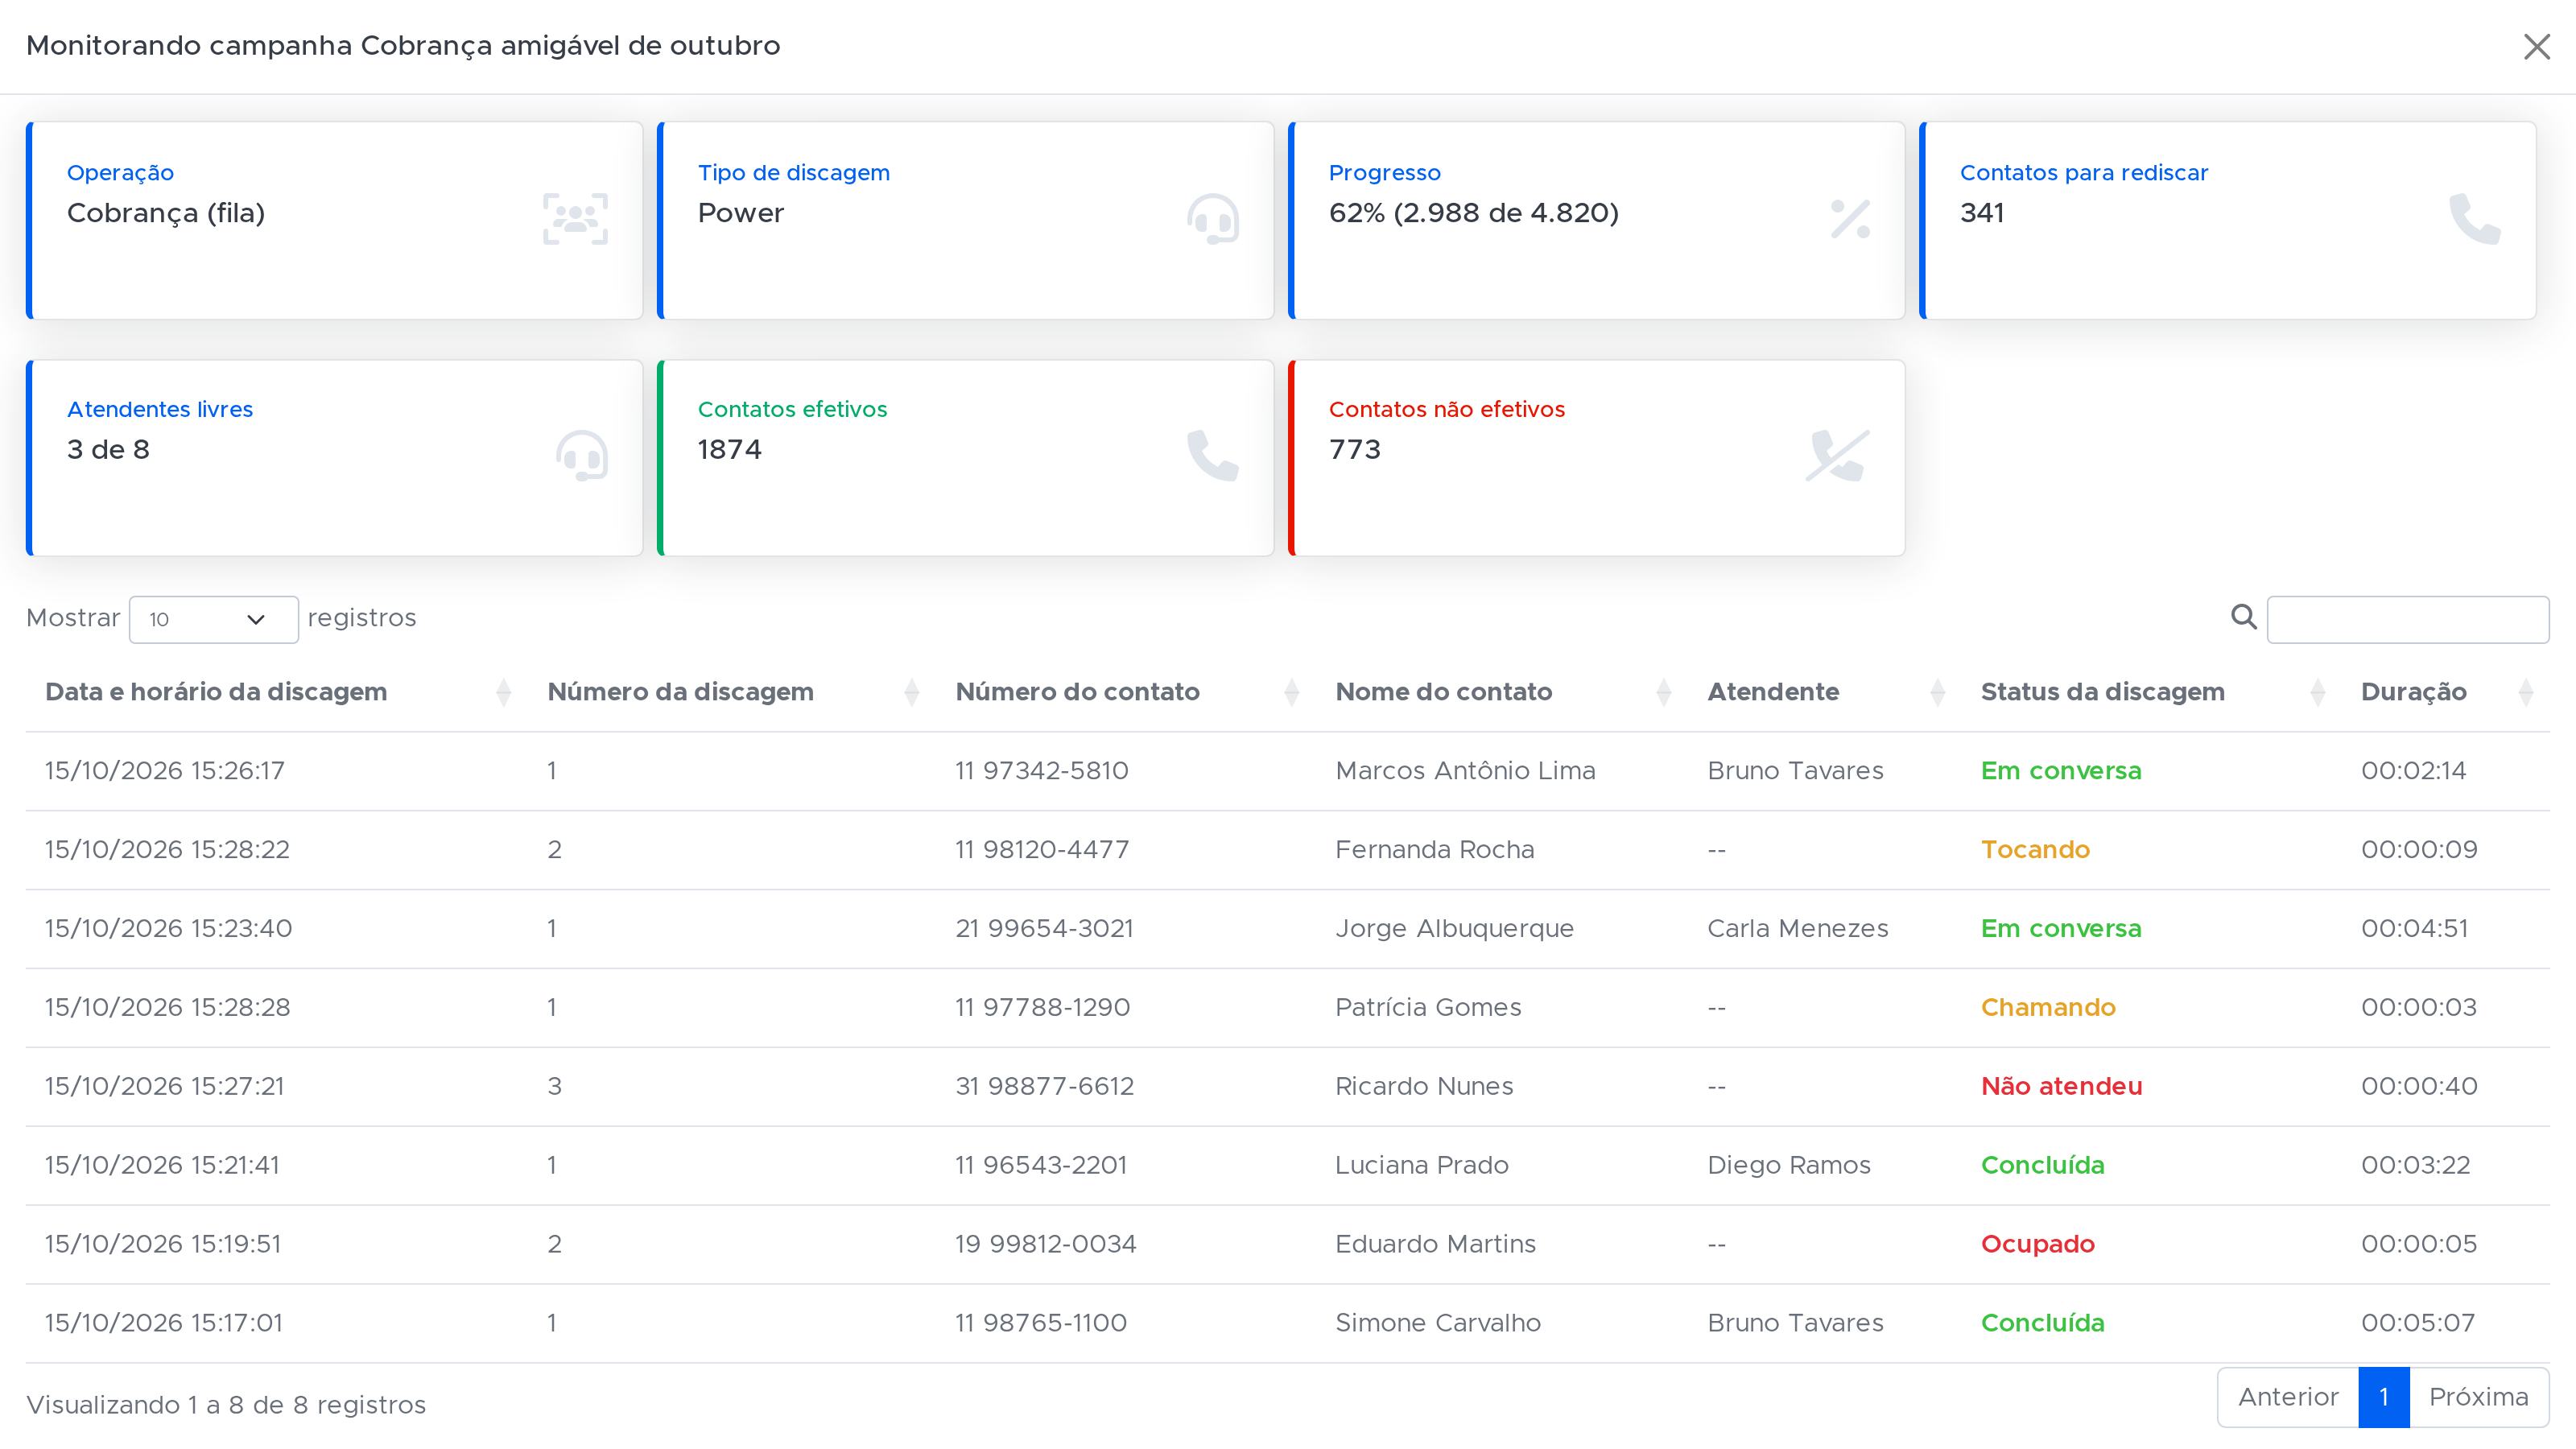The height and width of the screenshot is (1449, 2576).
Task: Click the Não atendeu status
Action: (x=2061, y=1087)
